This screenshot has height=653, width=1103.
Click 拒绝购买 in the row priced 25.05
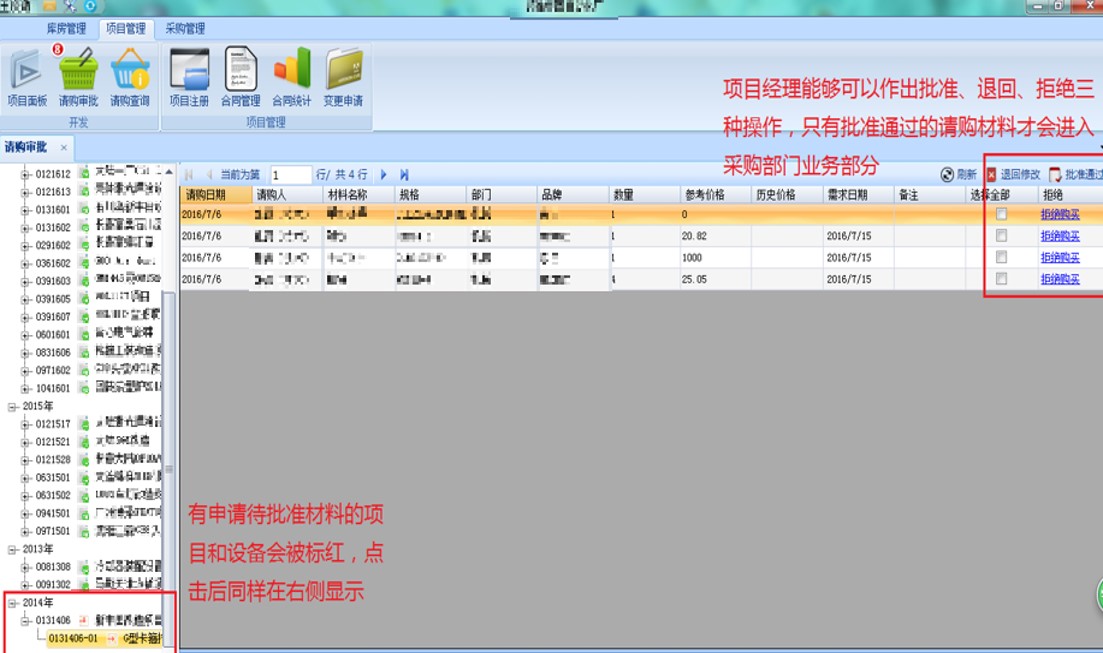click(x=1060, y=279)
